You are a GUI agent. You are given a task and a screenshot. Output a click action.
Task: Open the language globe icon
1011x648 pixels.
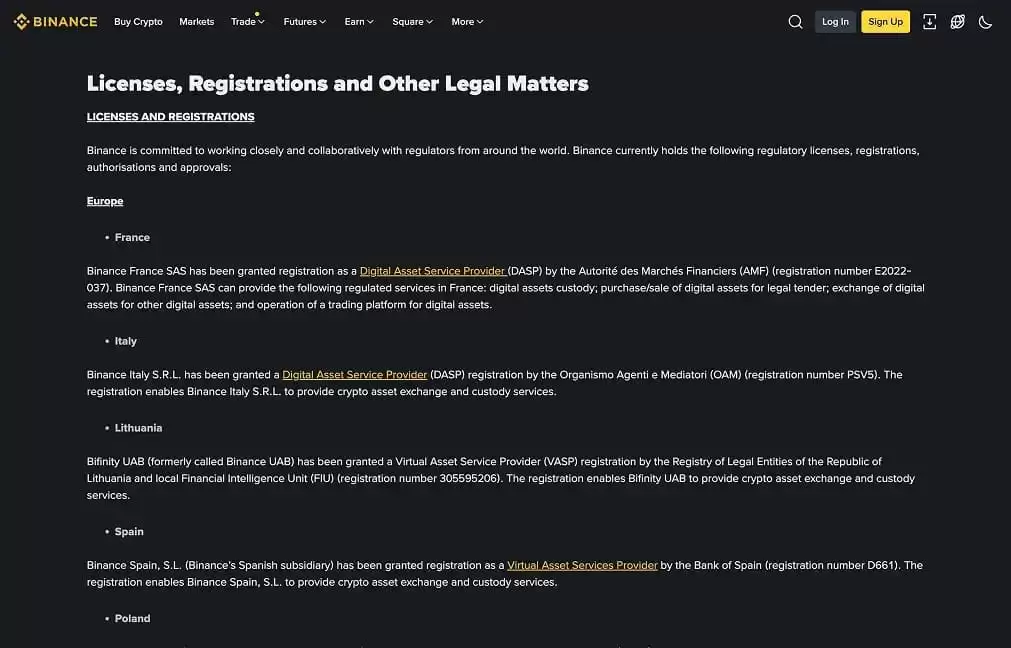coord(957,22)
